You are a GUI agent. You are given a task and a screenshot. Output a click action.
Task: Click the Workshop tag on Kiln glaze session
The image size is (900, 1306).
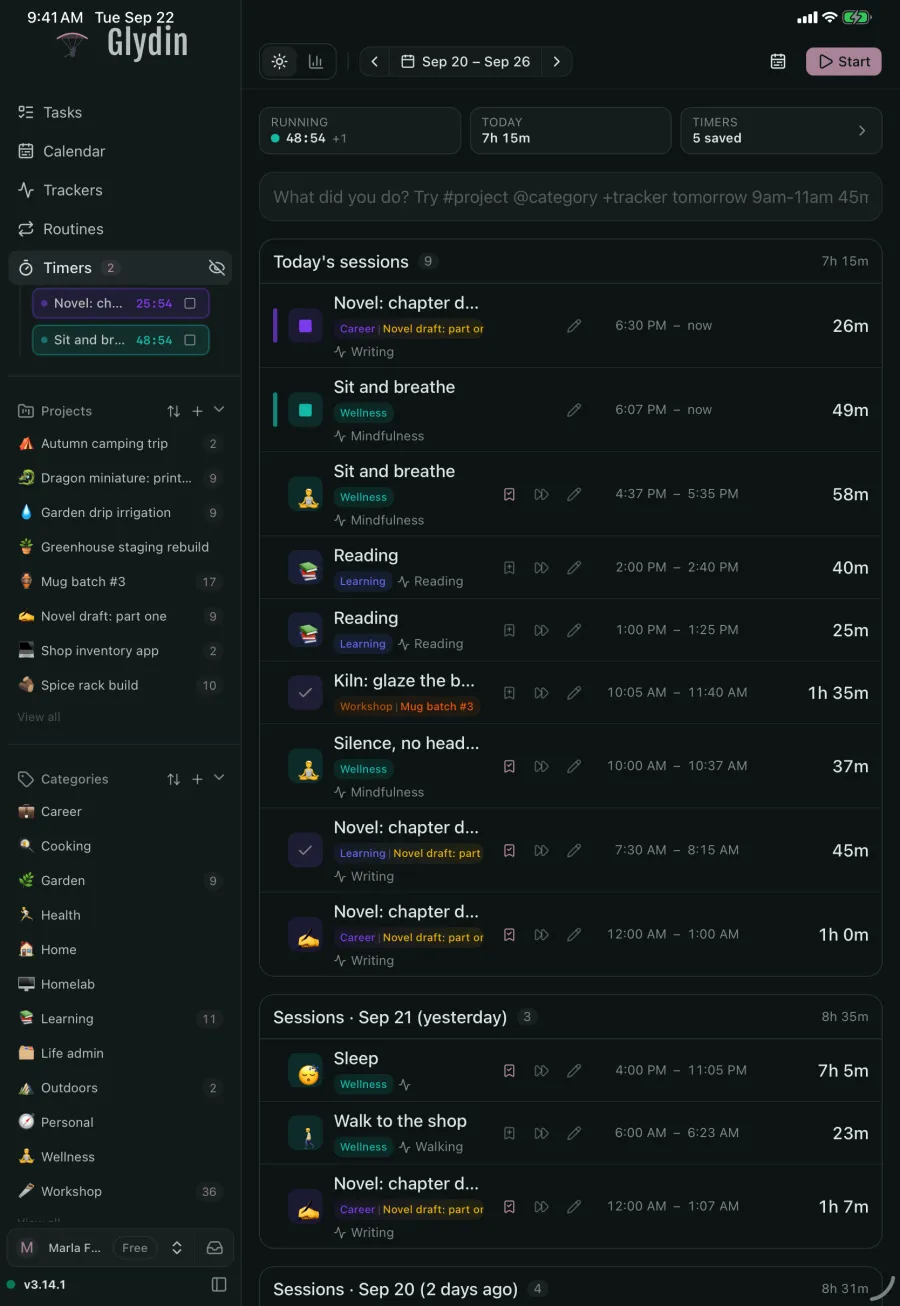366,706
